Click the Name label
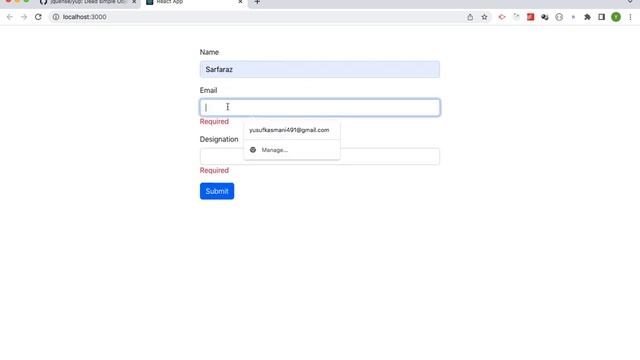 (x=209, y=52)
